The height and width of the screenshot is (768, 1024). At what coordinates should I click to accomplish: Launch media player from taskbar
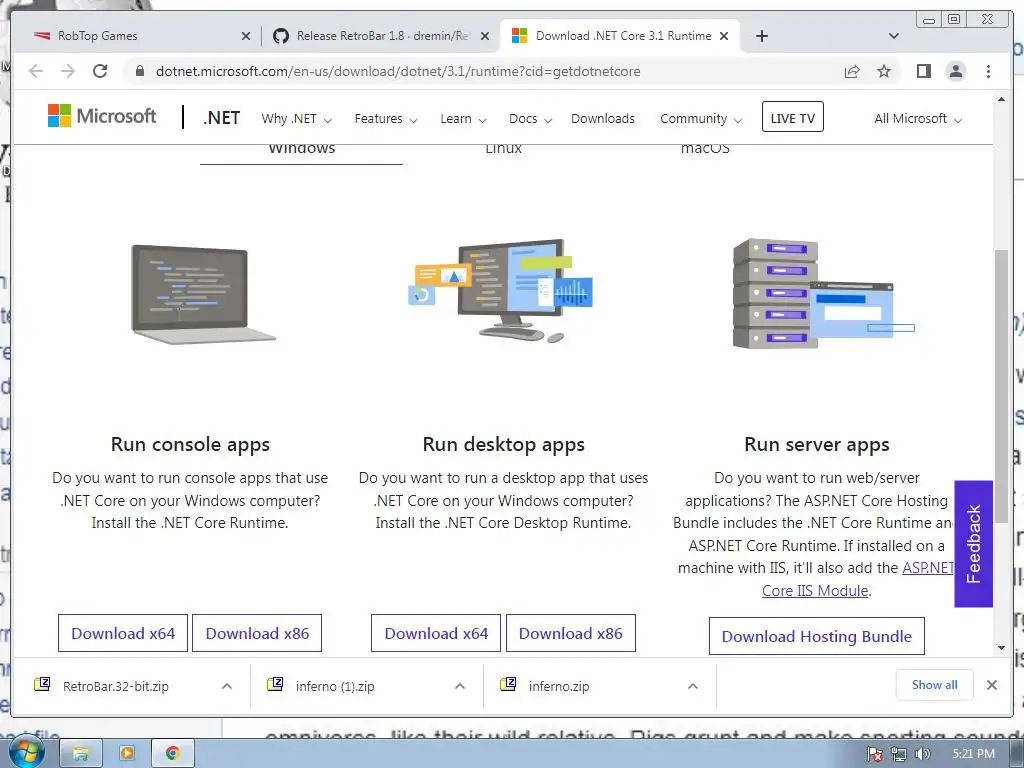(x=127, y=754)
